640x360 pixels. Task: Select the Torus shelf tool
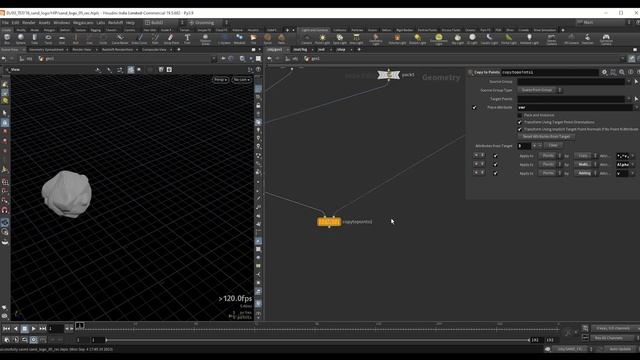[48, 39]
